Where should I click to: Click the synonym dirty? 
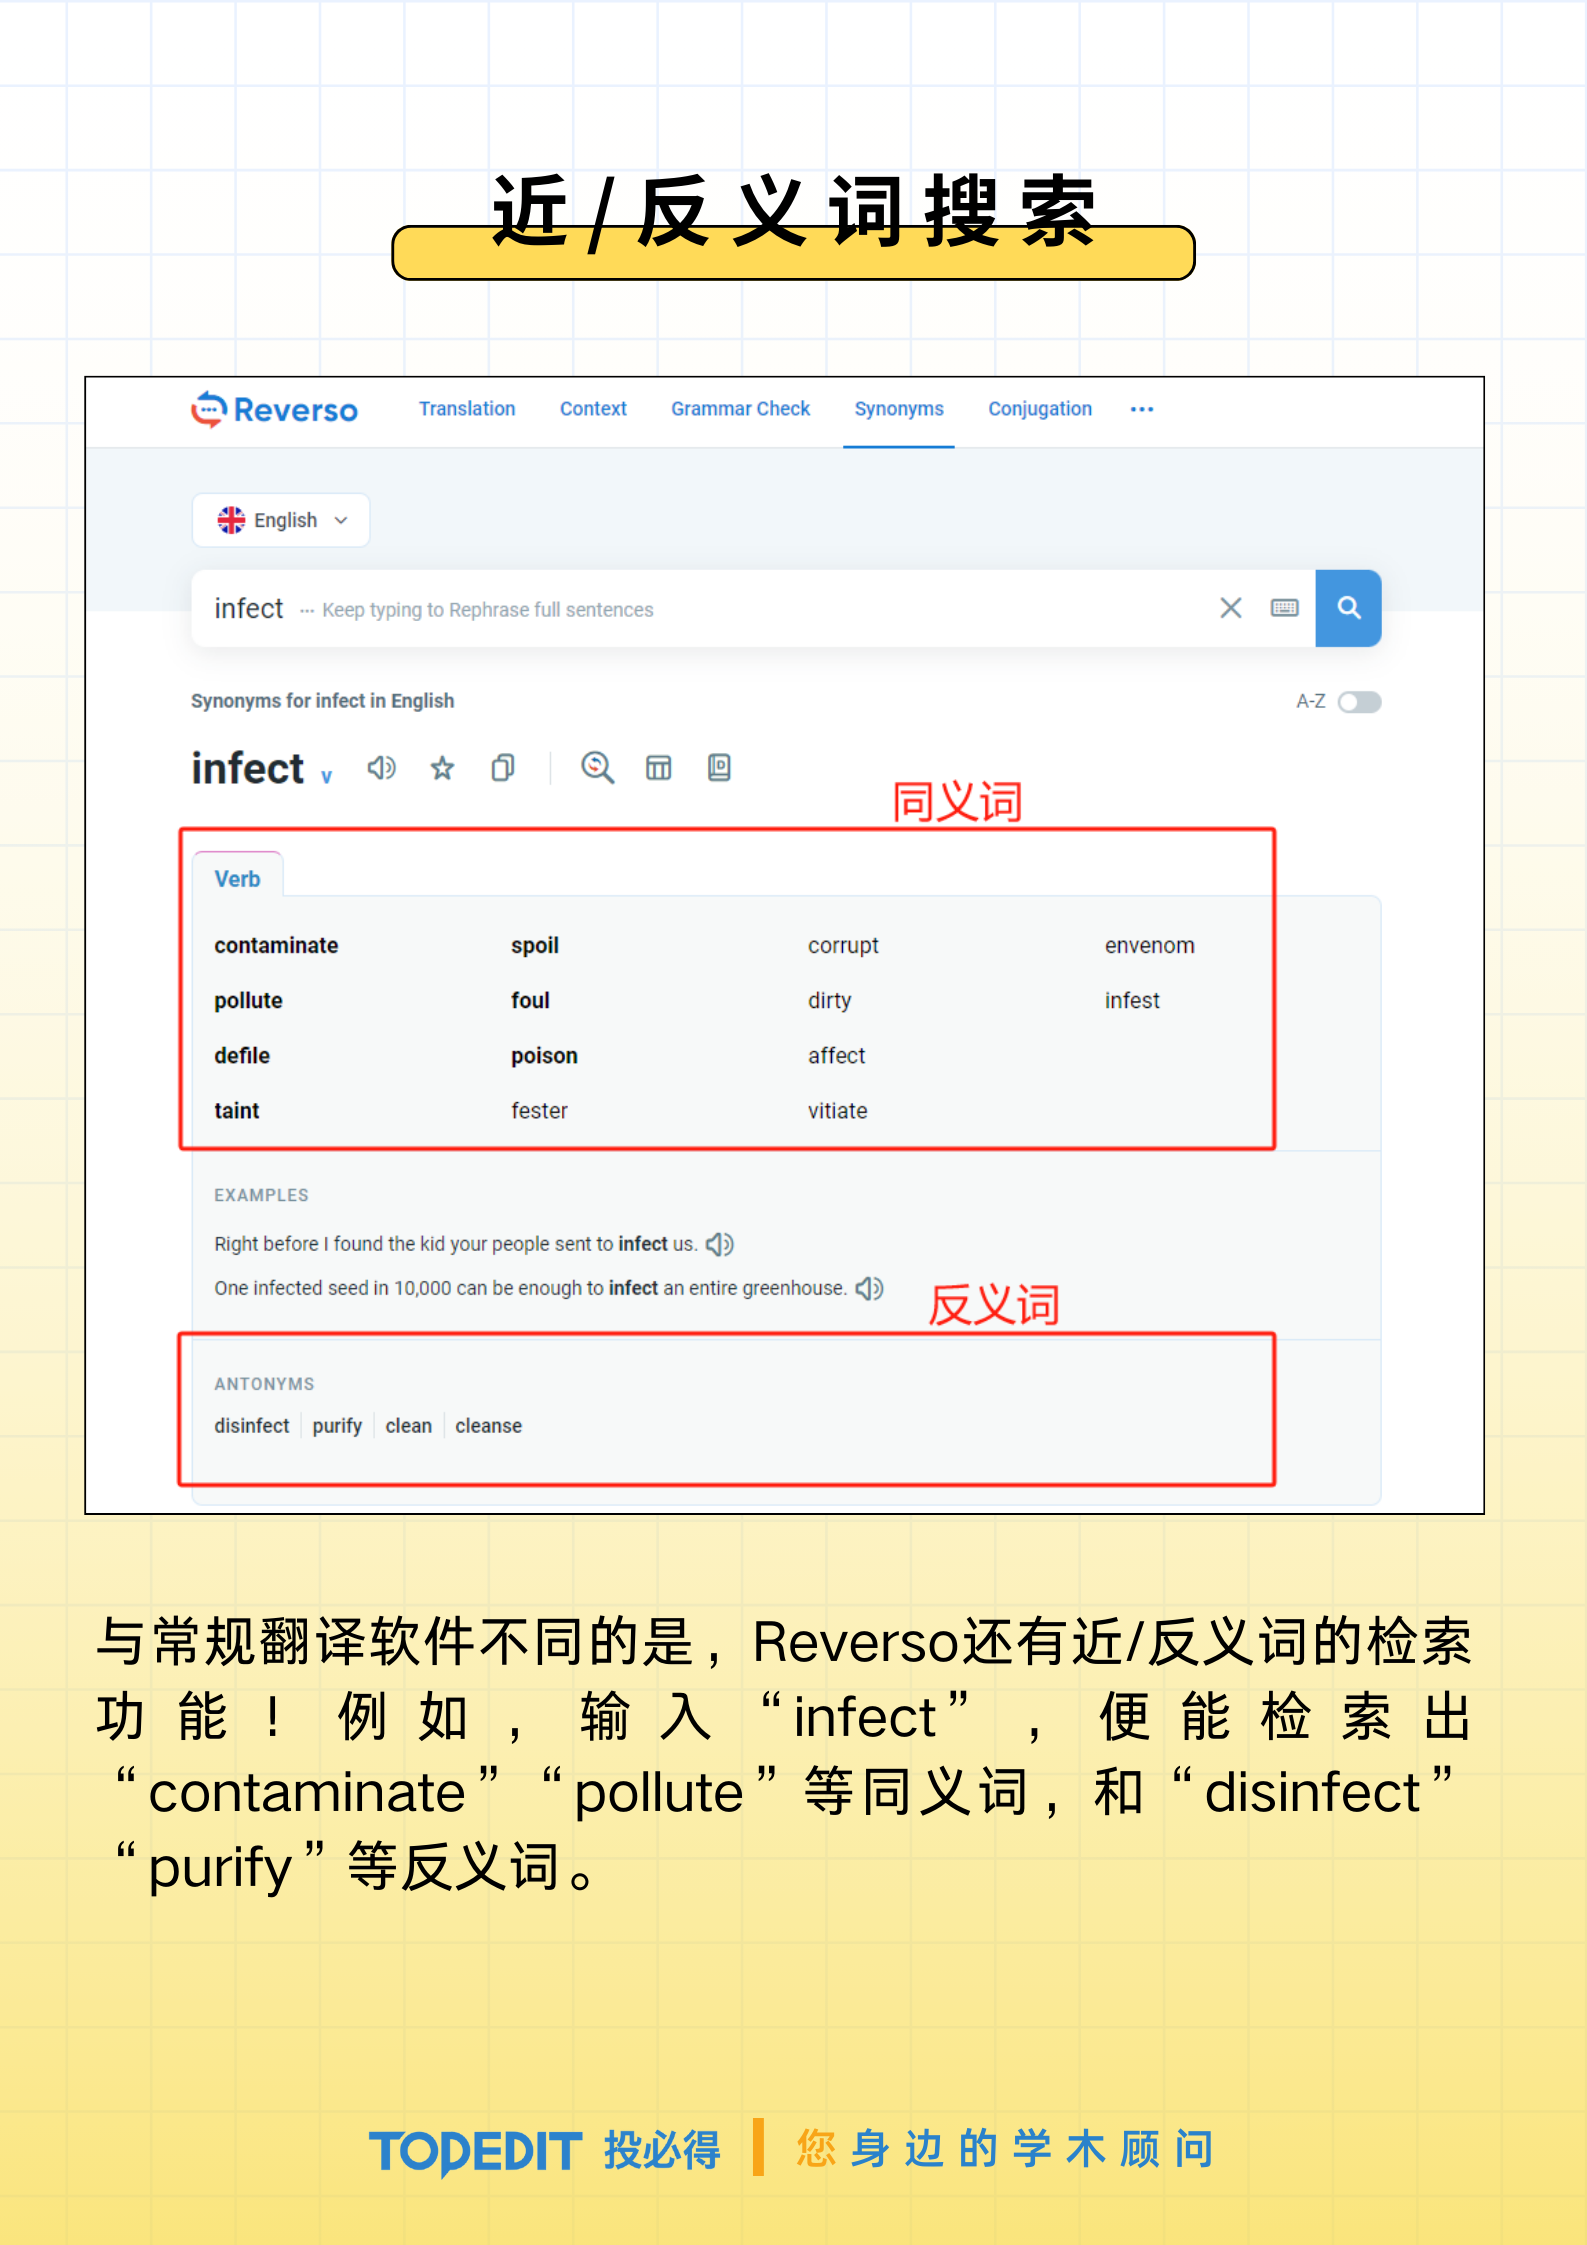click(829, 1001)
